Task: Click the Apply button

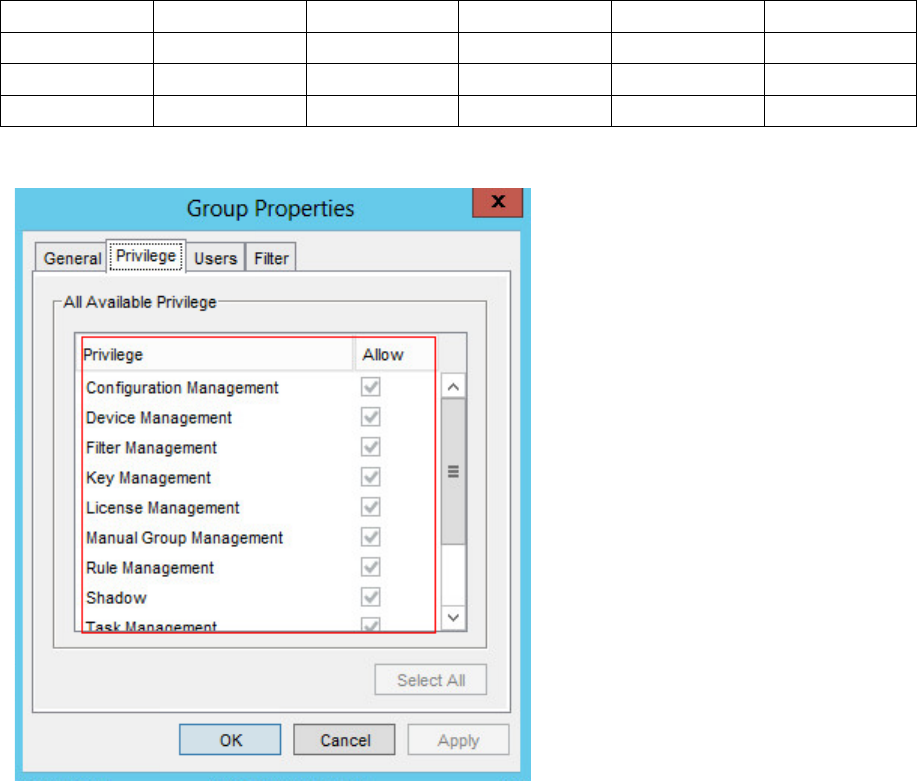Action: pos(459,741)
